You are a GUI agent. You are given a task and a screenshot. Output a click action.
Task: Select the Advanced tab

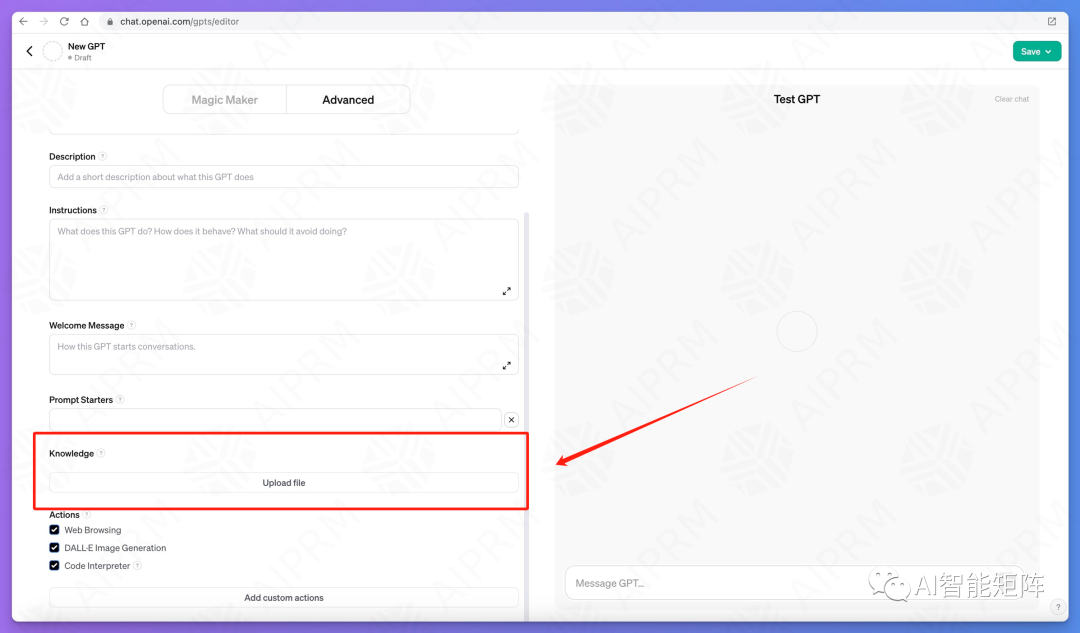(348, 100)
